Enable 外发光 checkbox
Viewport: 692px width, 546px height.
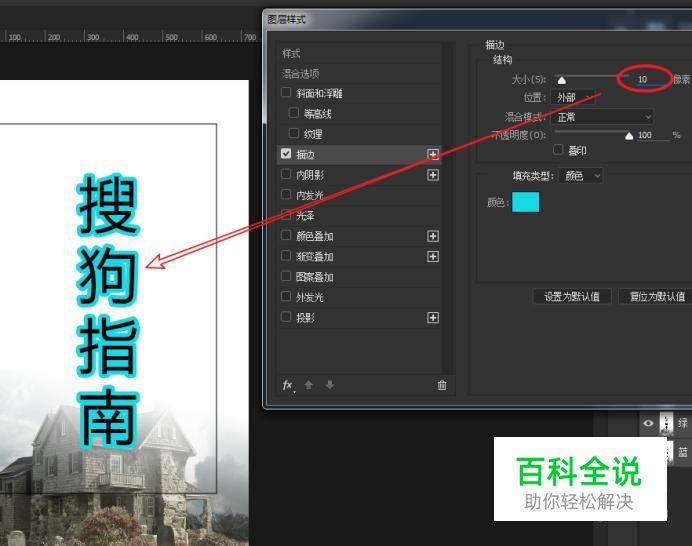point(286,296)
